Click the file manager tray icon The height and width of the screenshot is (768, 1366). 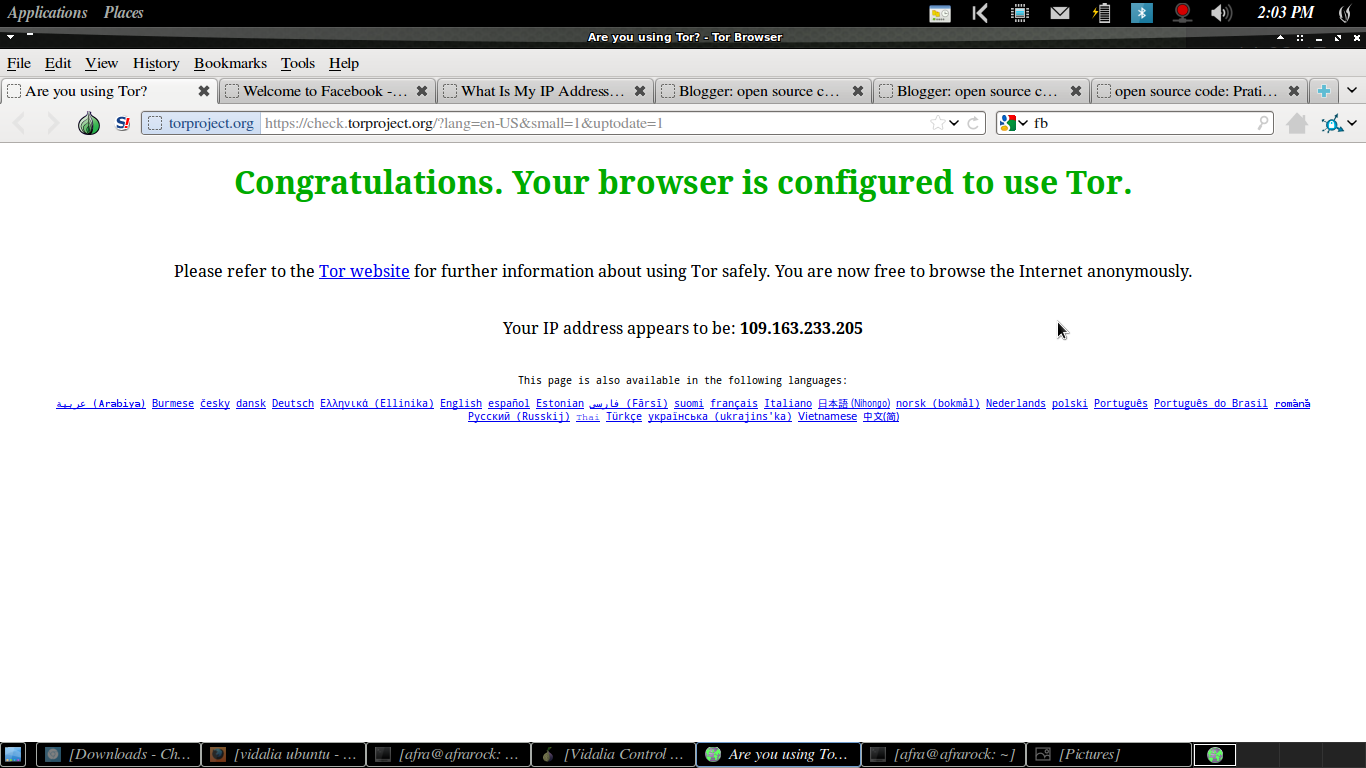[940, 13]
